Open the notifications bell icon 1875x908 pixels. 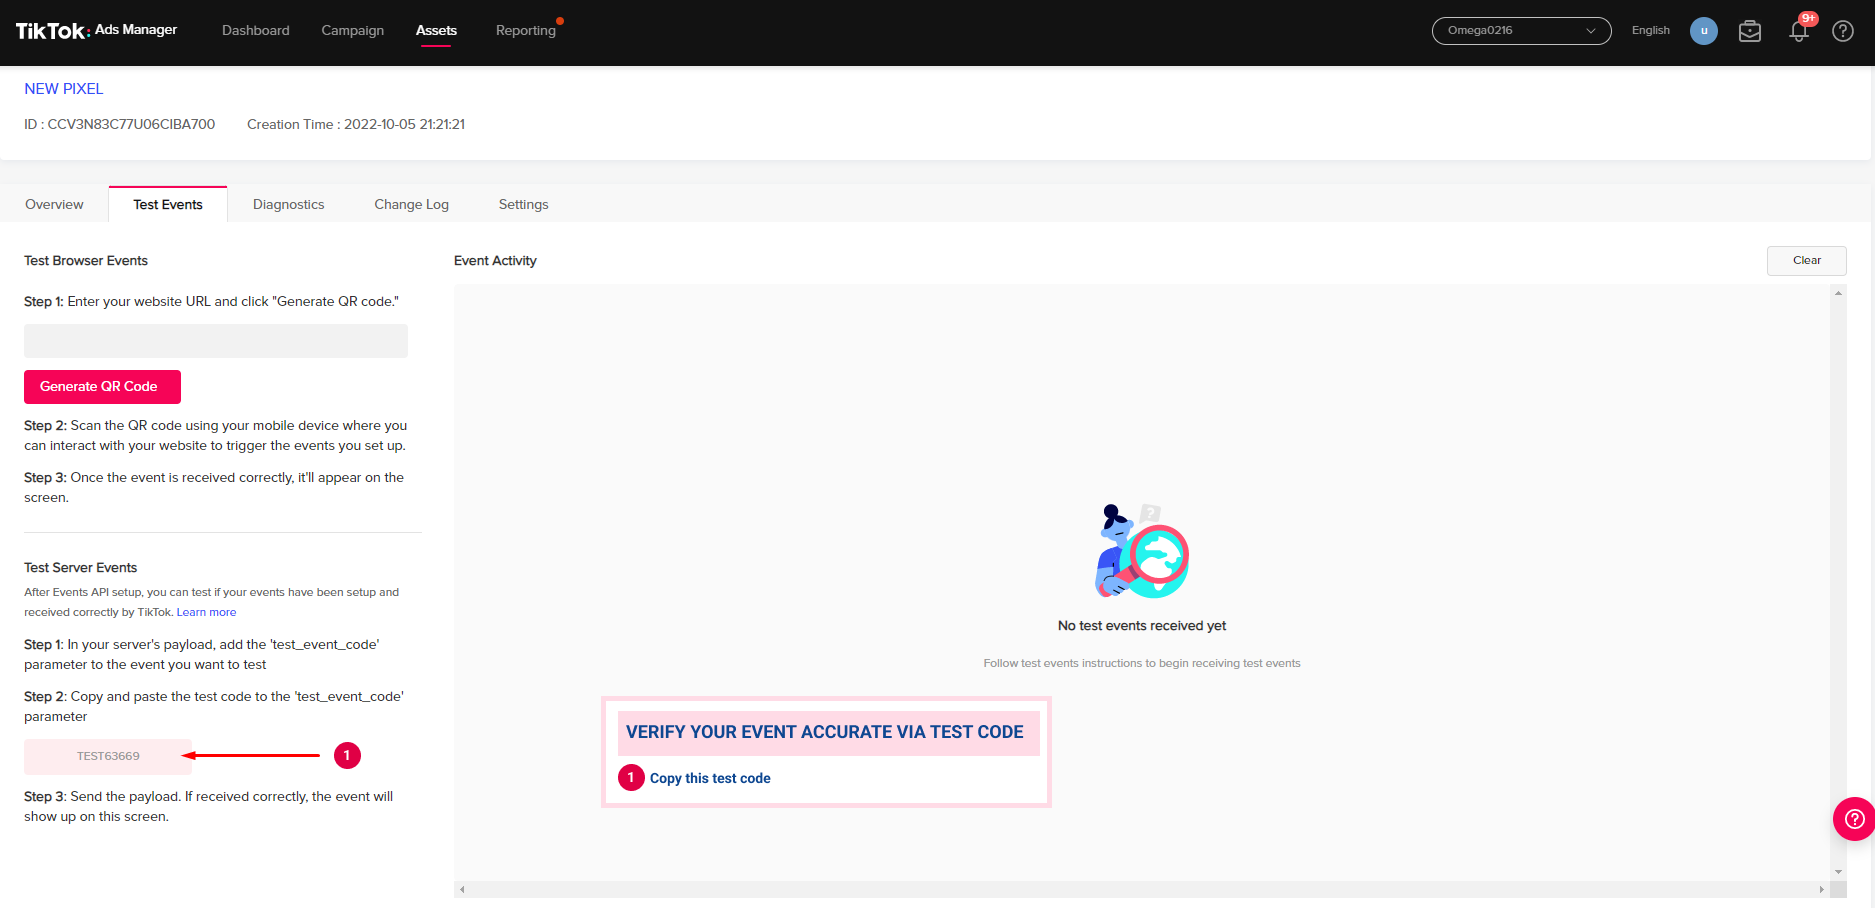1799,31
